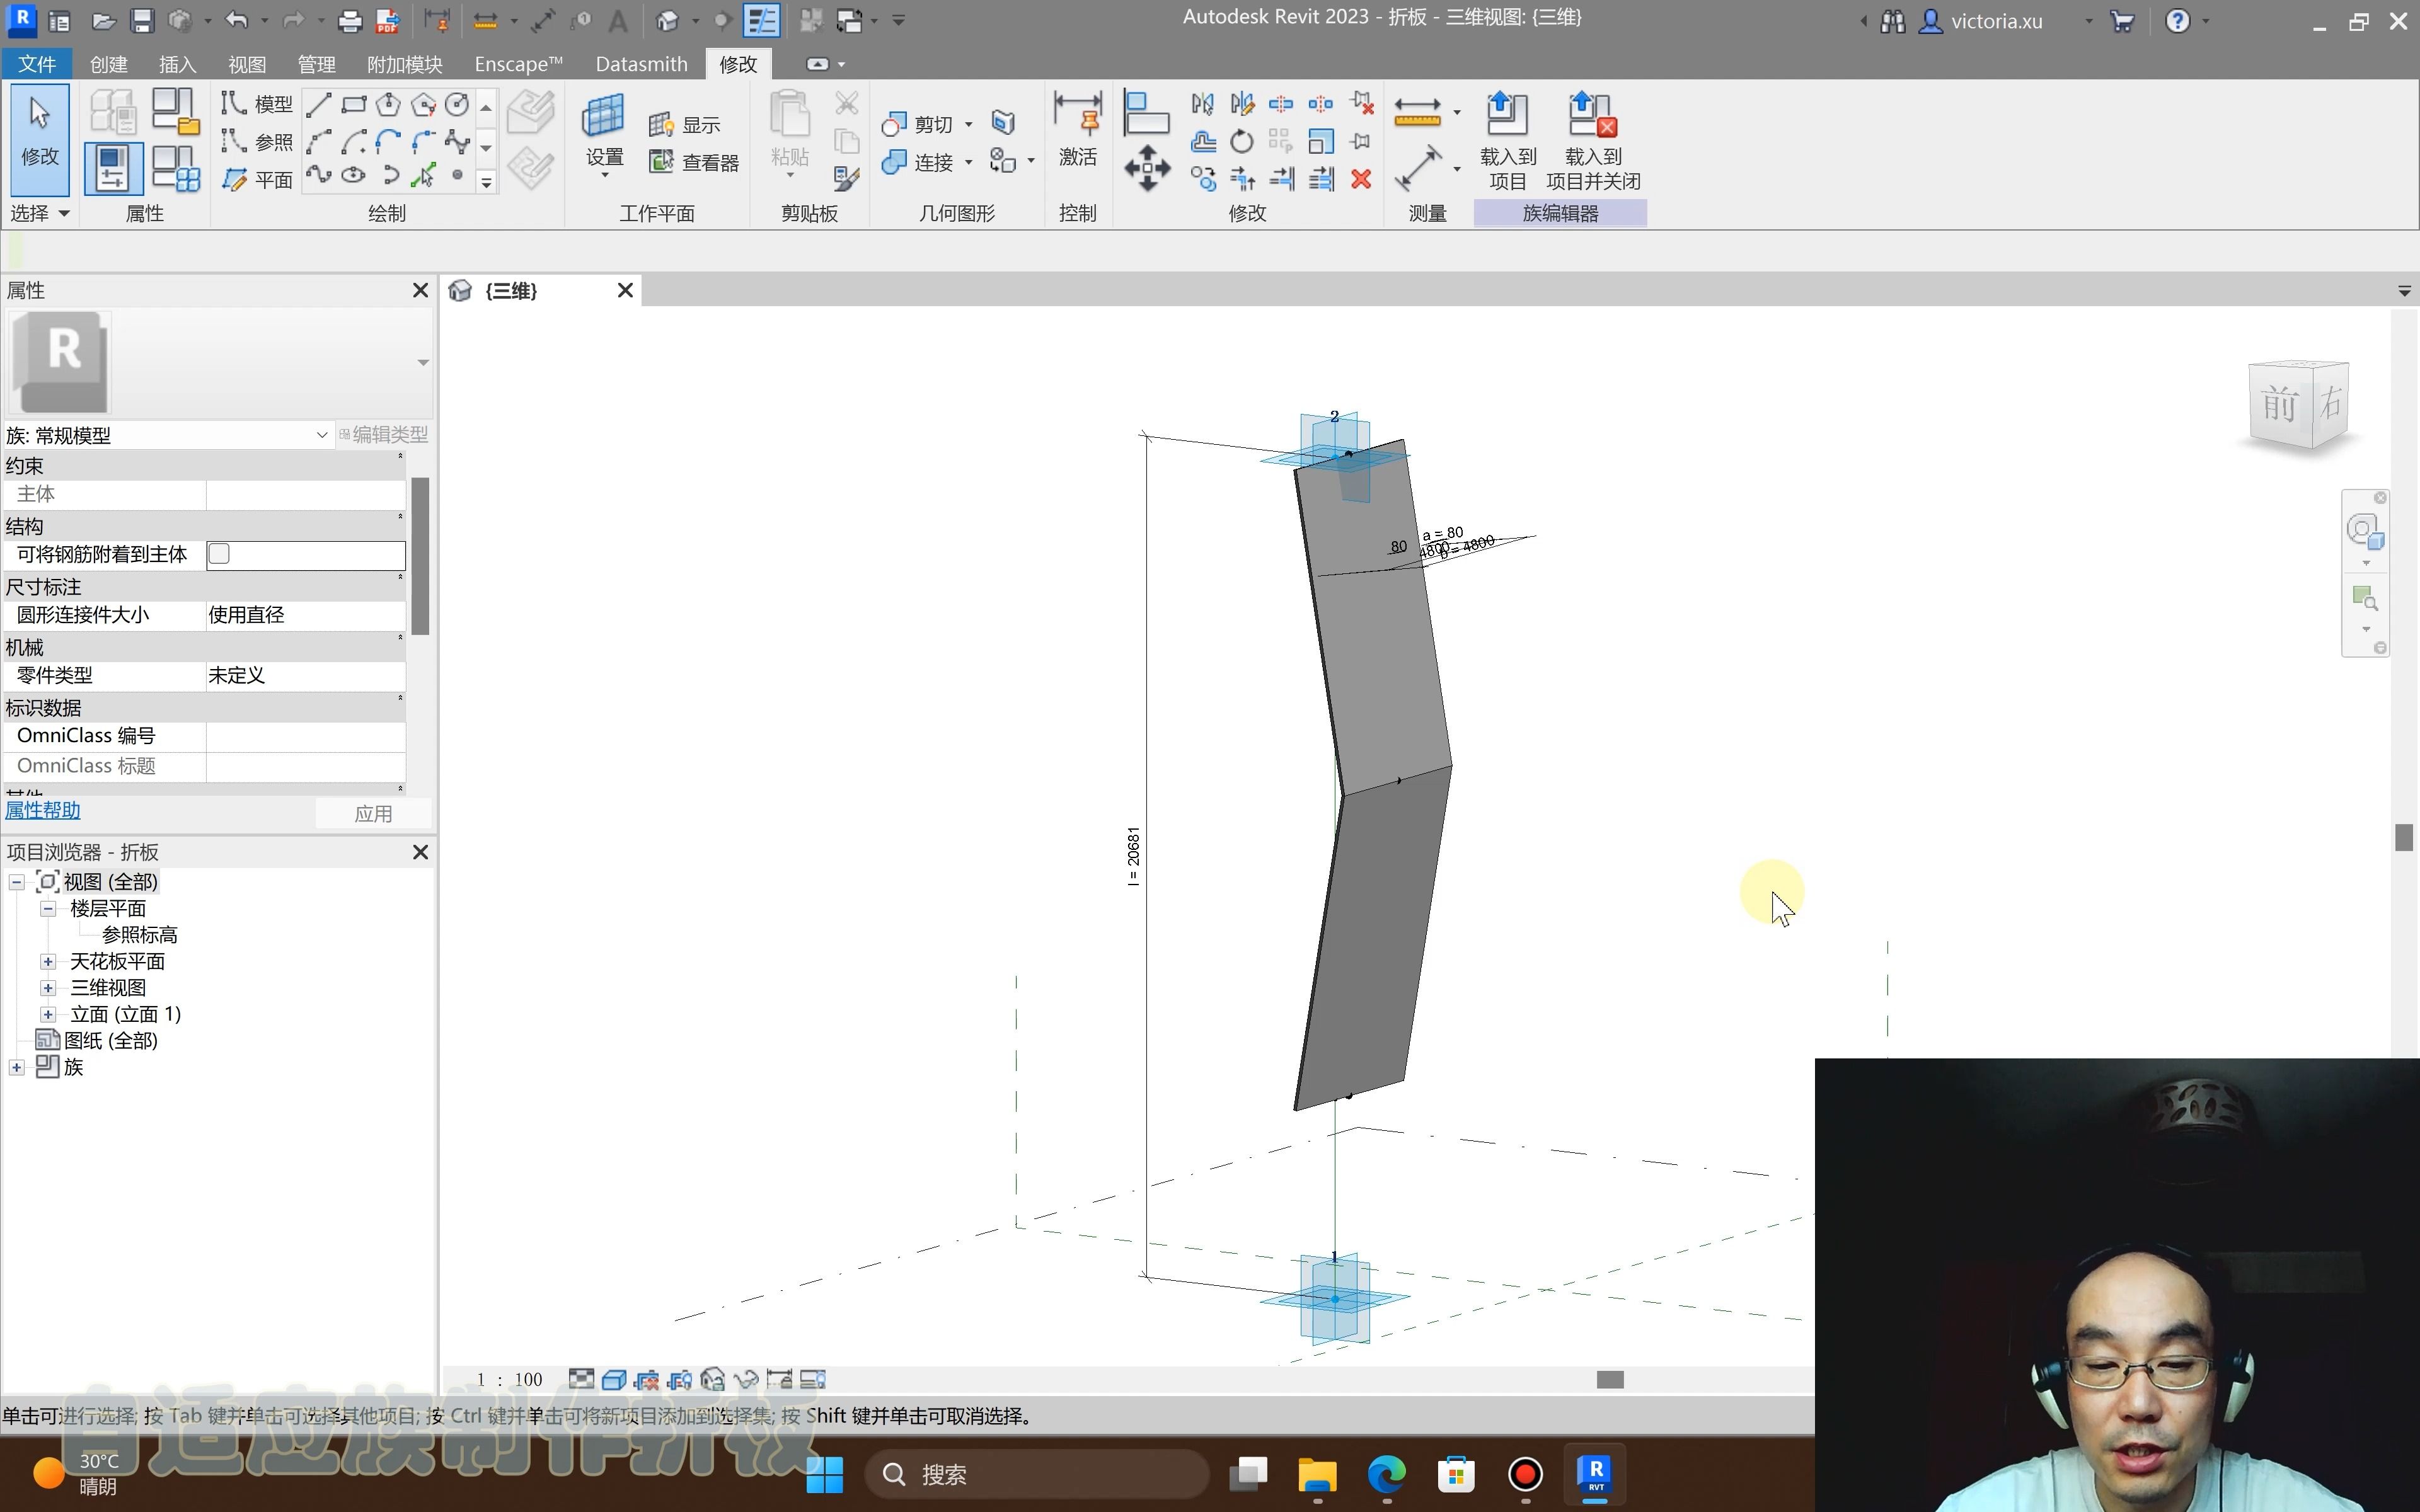Click Load into Project (载入到项目)

click(x=1508, y=141)
